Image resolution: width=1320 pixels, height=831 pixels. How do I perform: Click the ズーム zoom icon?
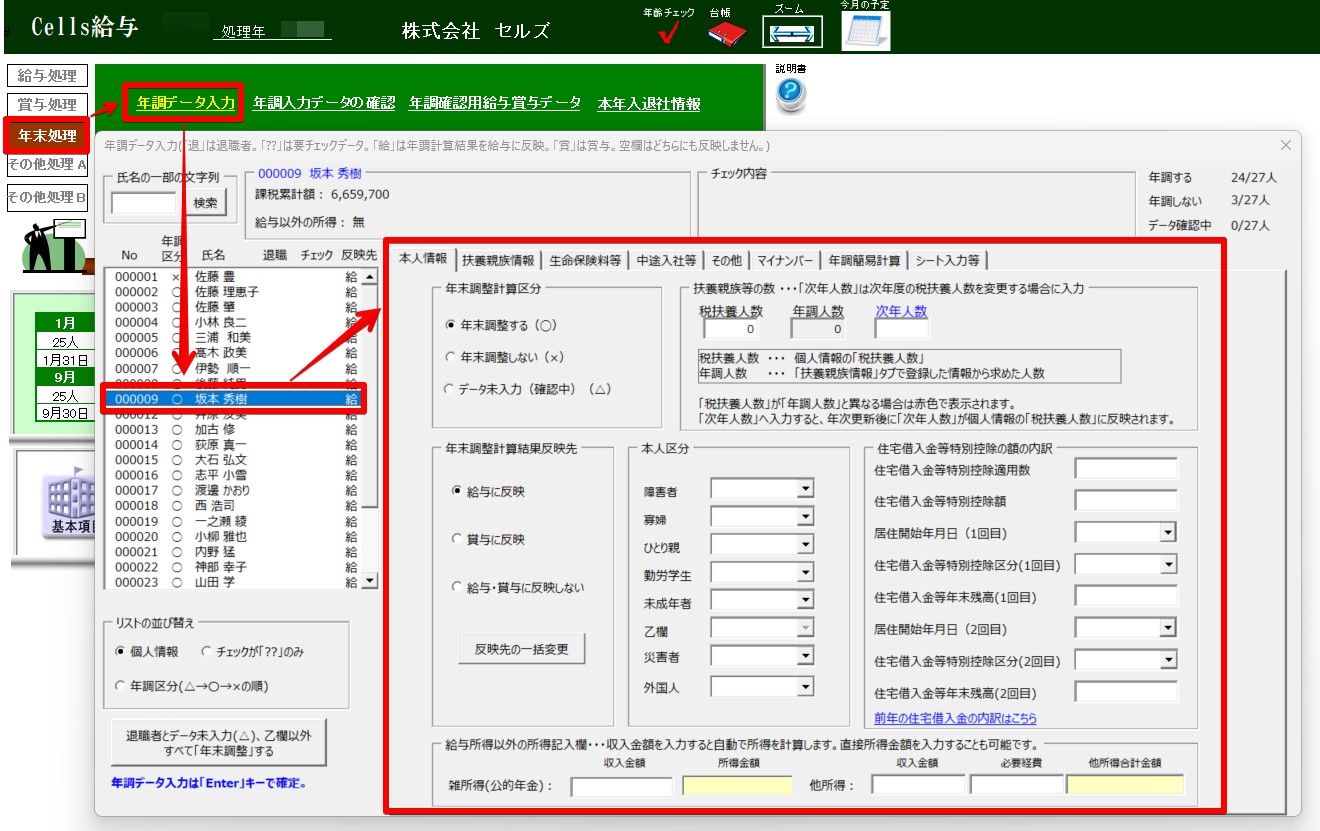coord(792,32)
